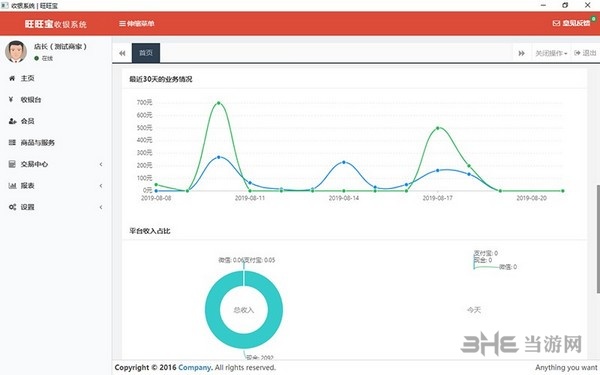Expand the 报表 submenu chevron
This screenshot has height=375, width=600.
(x=101, y=186)
